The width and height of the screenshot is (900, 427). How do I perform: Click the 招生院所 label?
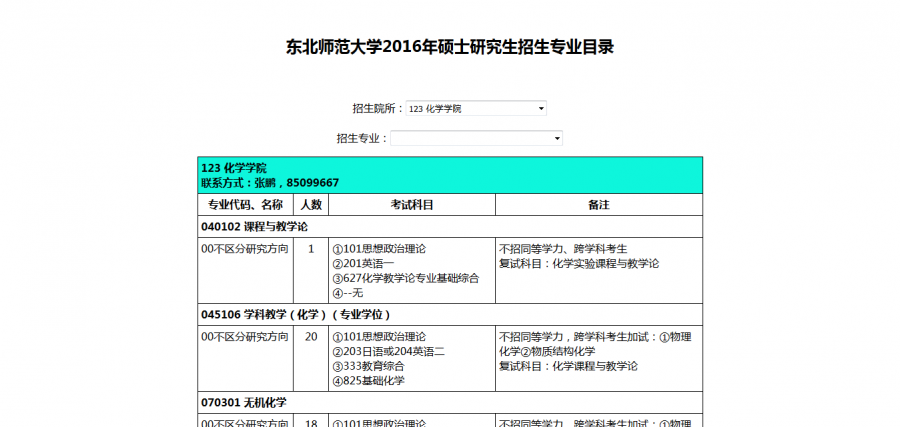click(x=378, y=108)
